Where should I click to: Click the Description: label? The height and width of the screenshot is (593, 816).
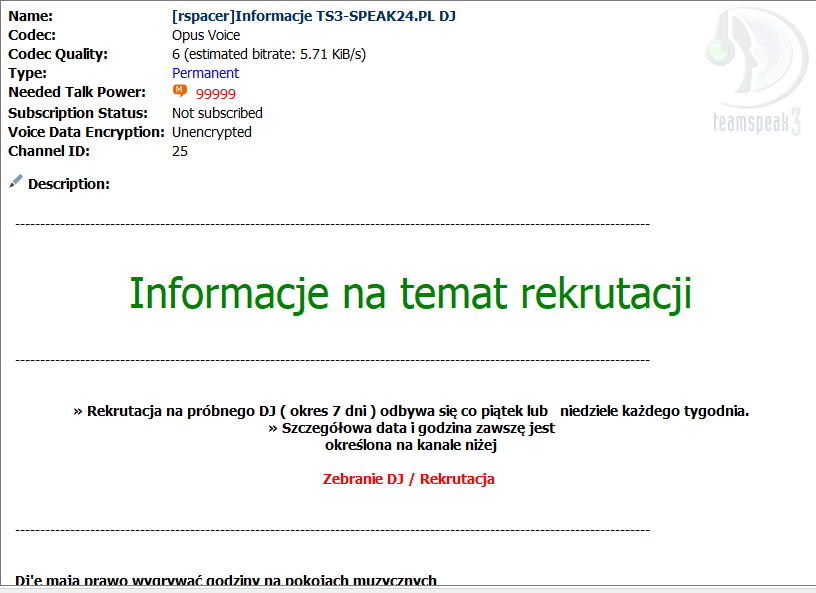(x=69, y=184)
